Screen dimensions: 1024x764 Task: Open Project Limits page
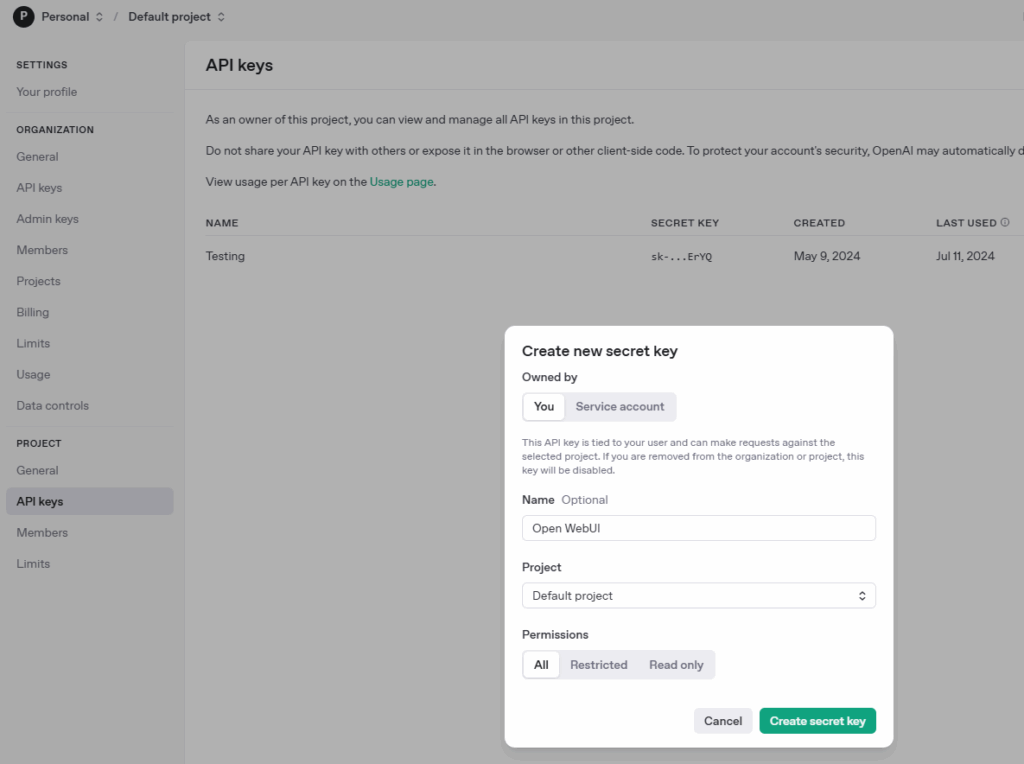pyautogui.click(x=33, y=564)
